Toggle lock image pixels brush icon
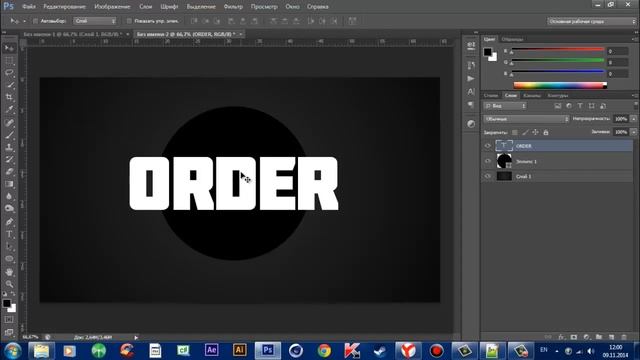Image resolution: width=640 pixels, height=360 pixels. coord(525,132)
